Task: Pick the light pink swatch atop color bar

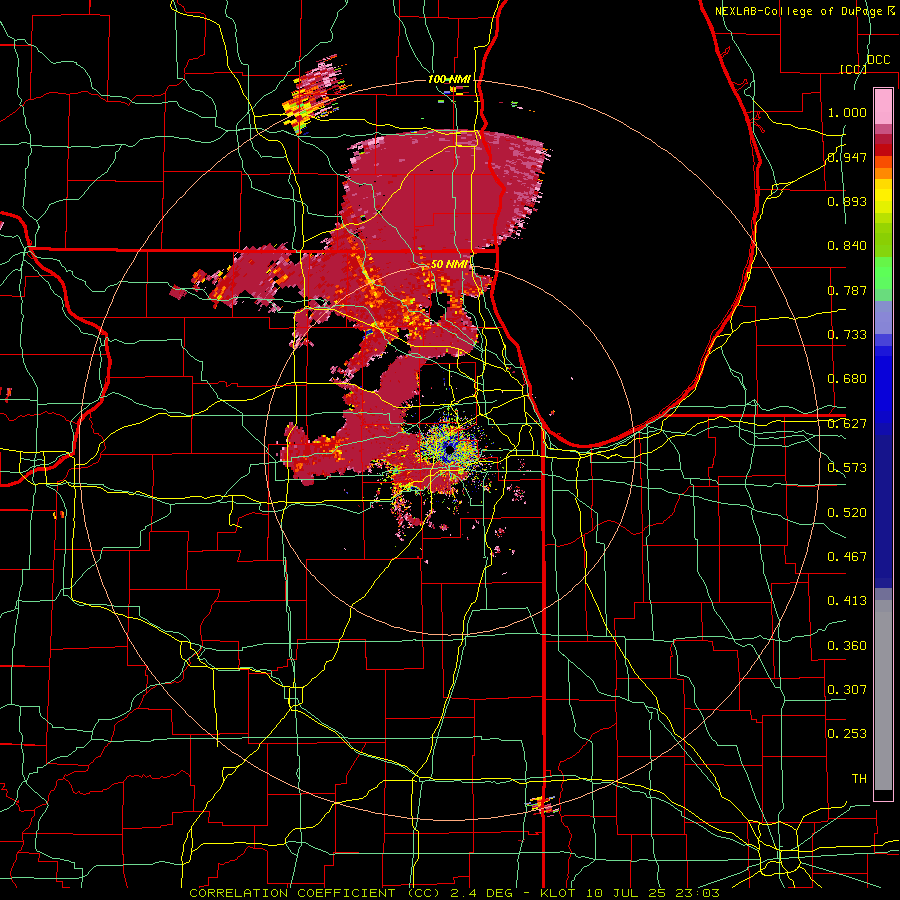Action: pos(883,106)
